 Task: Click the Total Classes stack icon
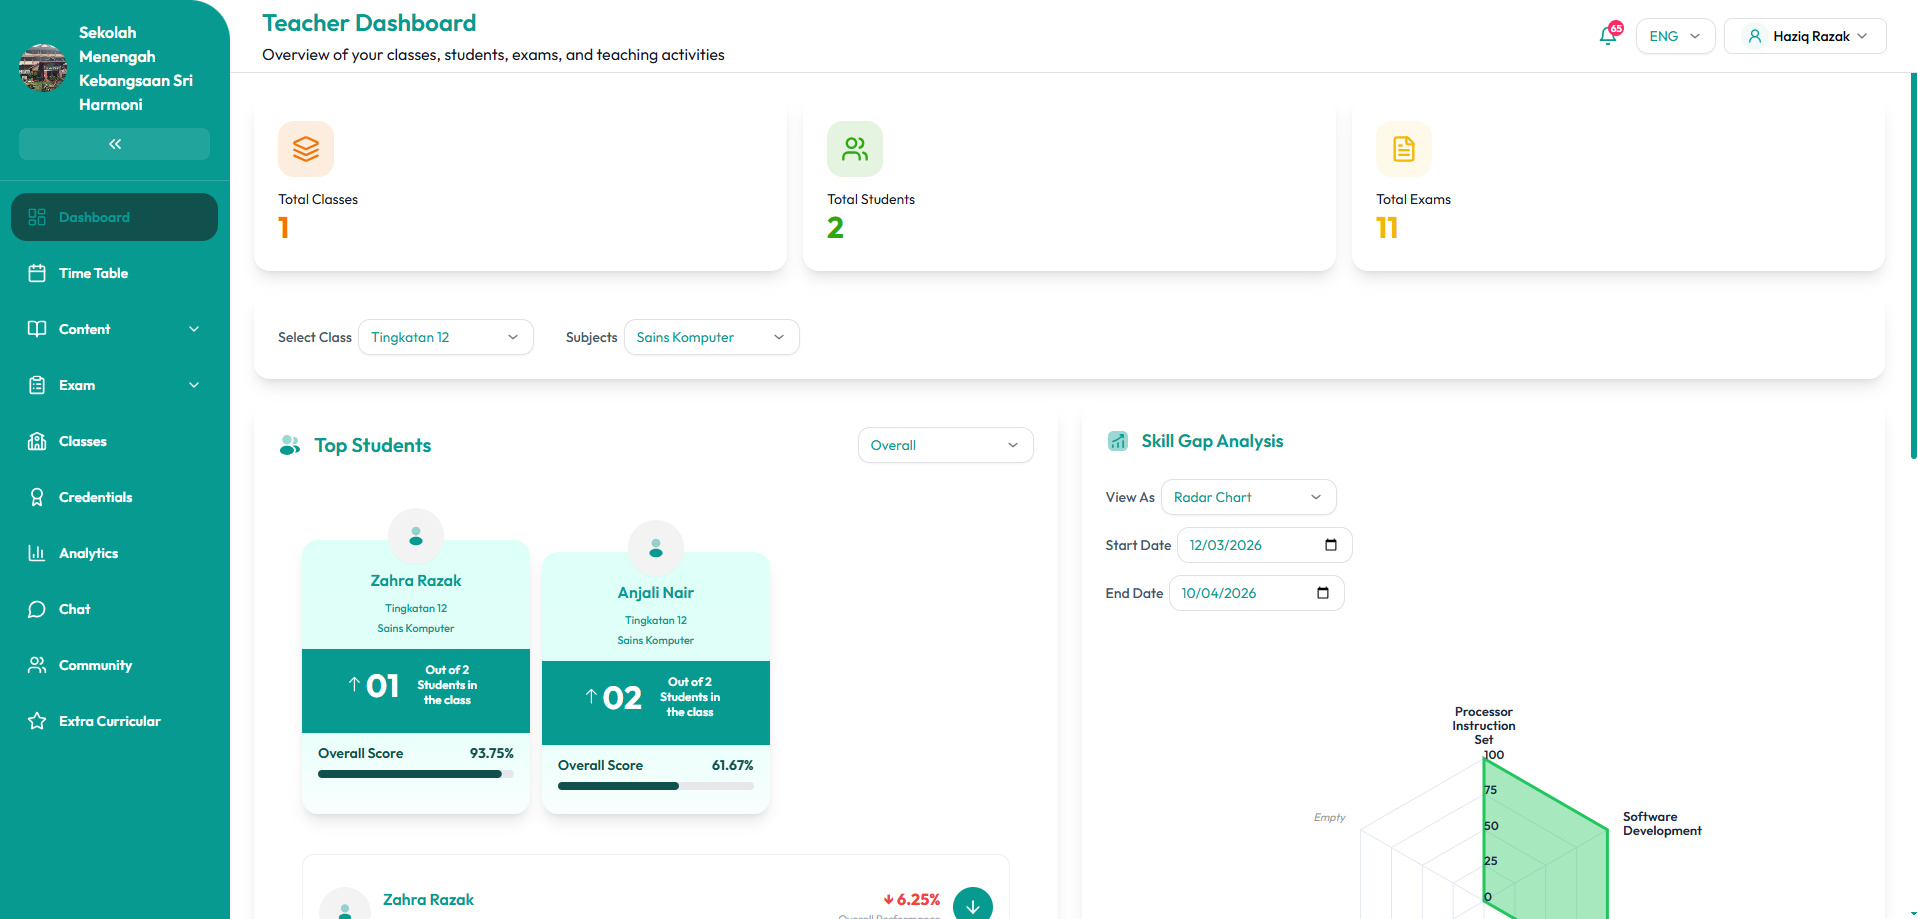point(305,149)
